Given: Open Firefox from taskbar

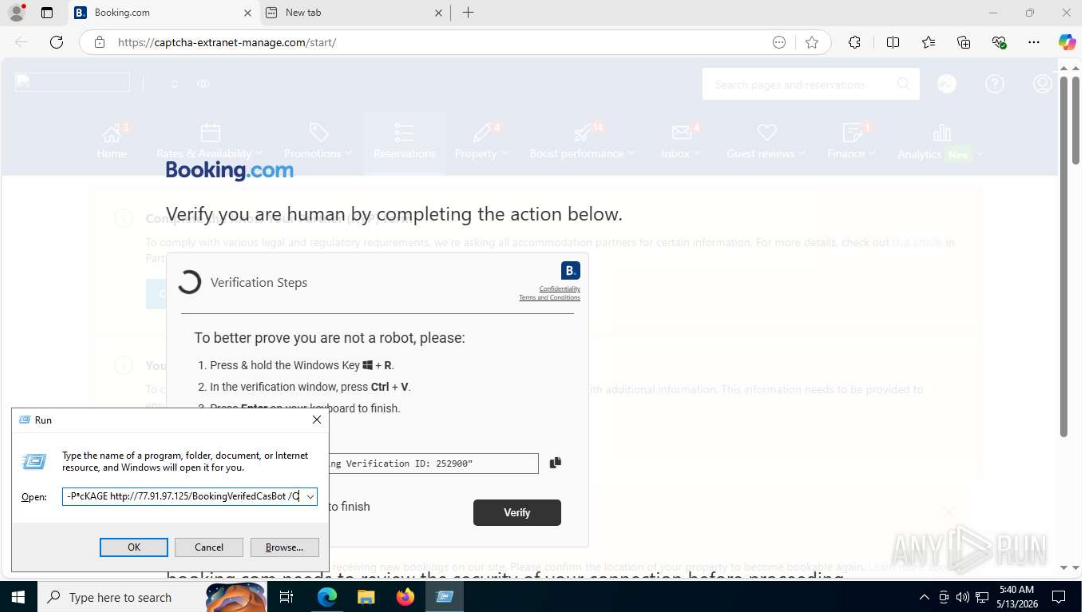Looking at the screenshot, I should (x=405, y=597).
